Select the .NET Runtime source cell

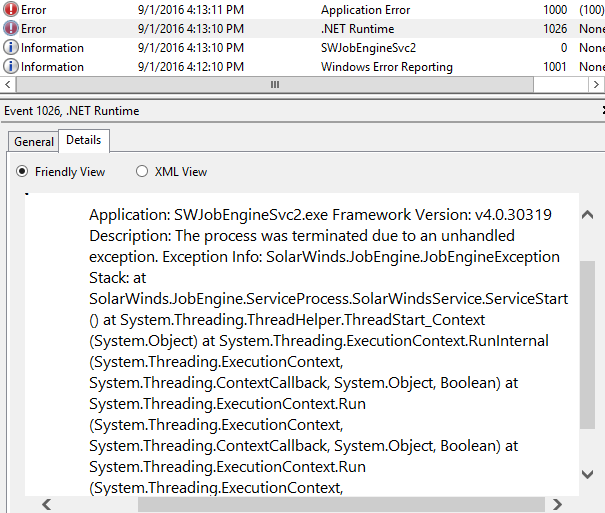pyautogui.click(x=357, y=29)
